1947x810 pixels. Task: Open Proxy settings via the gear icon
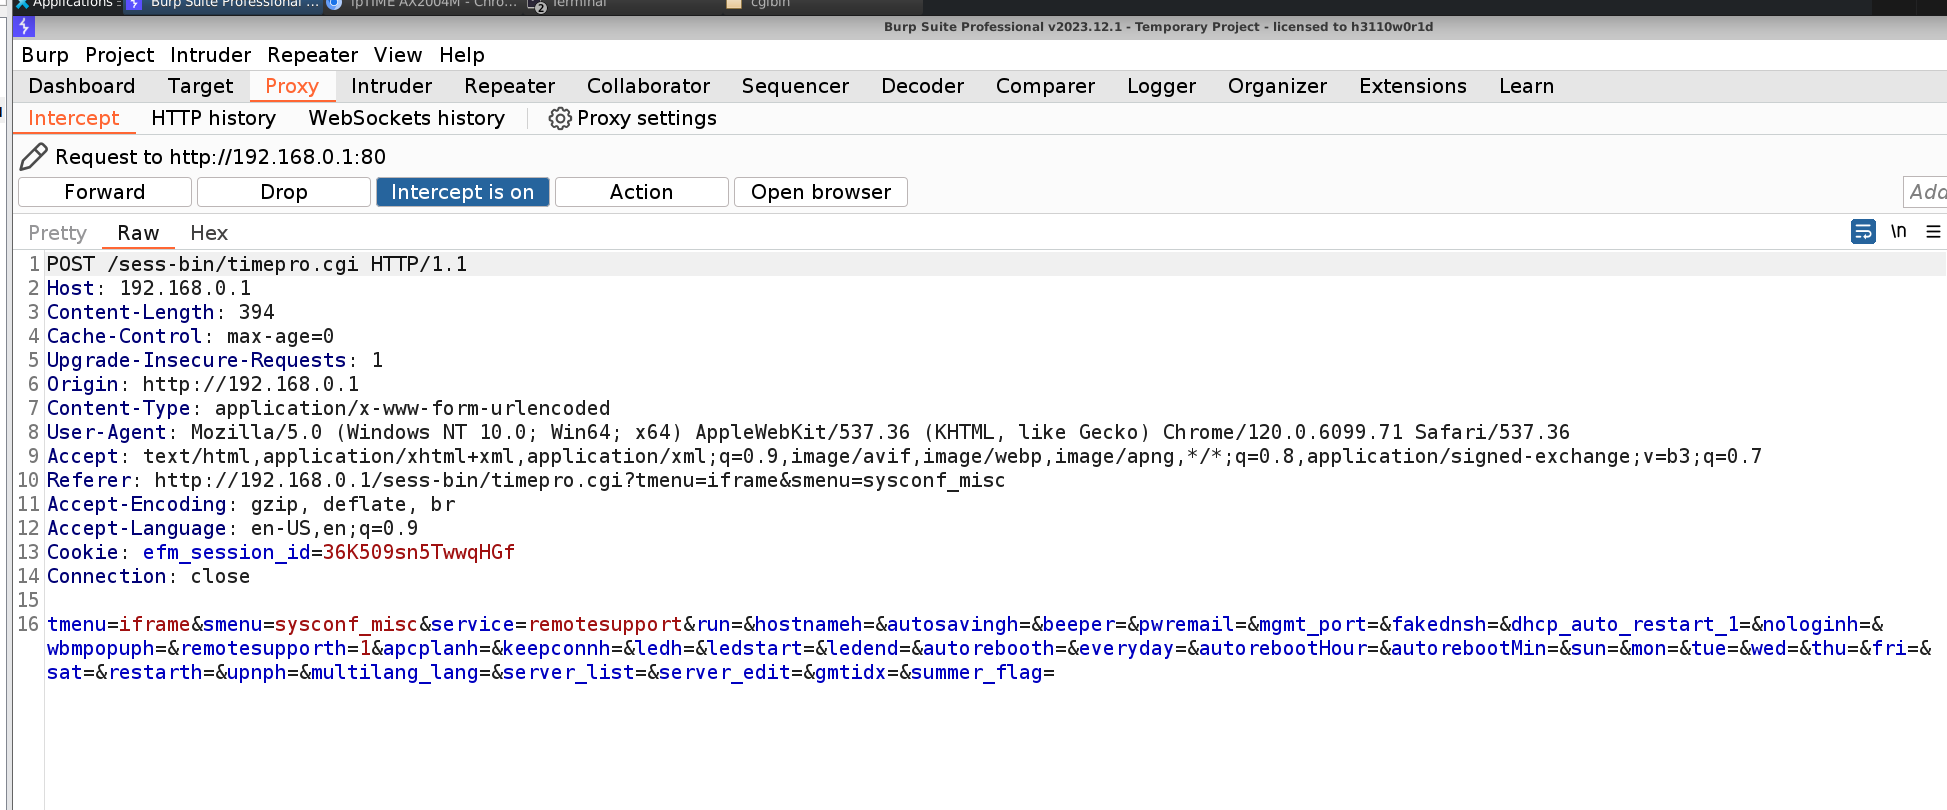pos(560,119)
